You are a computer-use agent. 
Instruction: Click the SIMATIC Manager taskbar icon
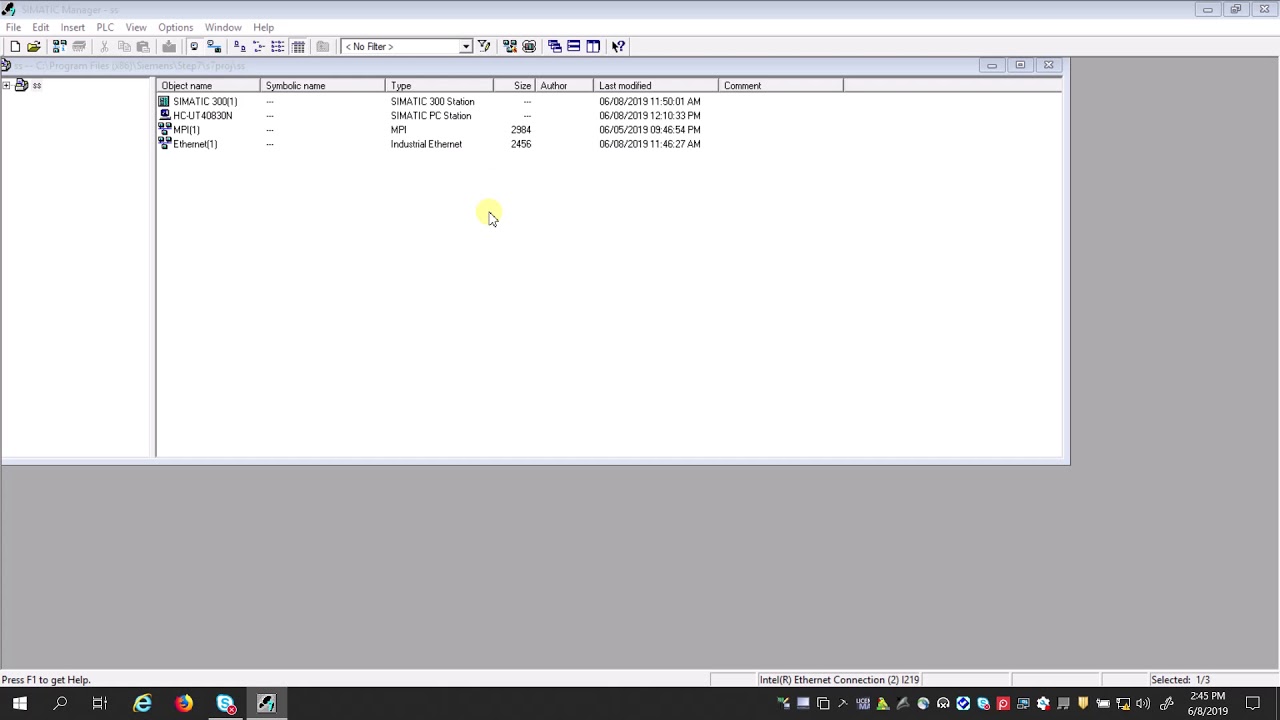click(x=266, y=703)
